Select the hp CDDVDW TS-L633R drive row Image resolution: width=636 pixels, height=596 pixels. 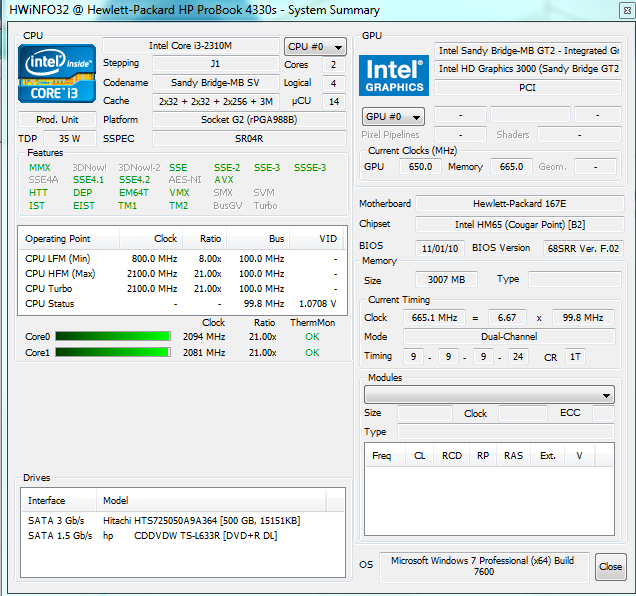[183, 536]
